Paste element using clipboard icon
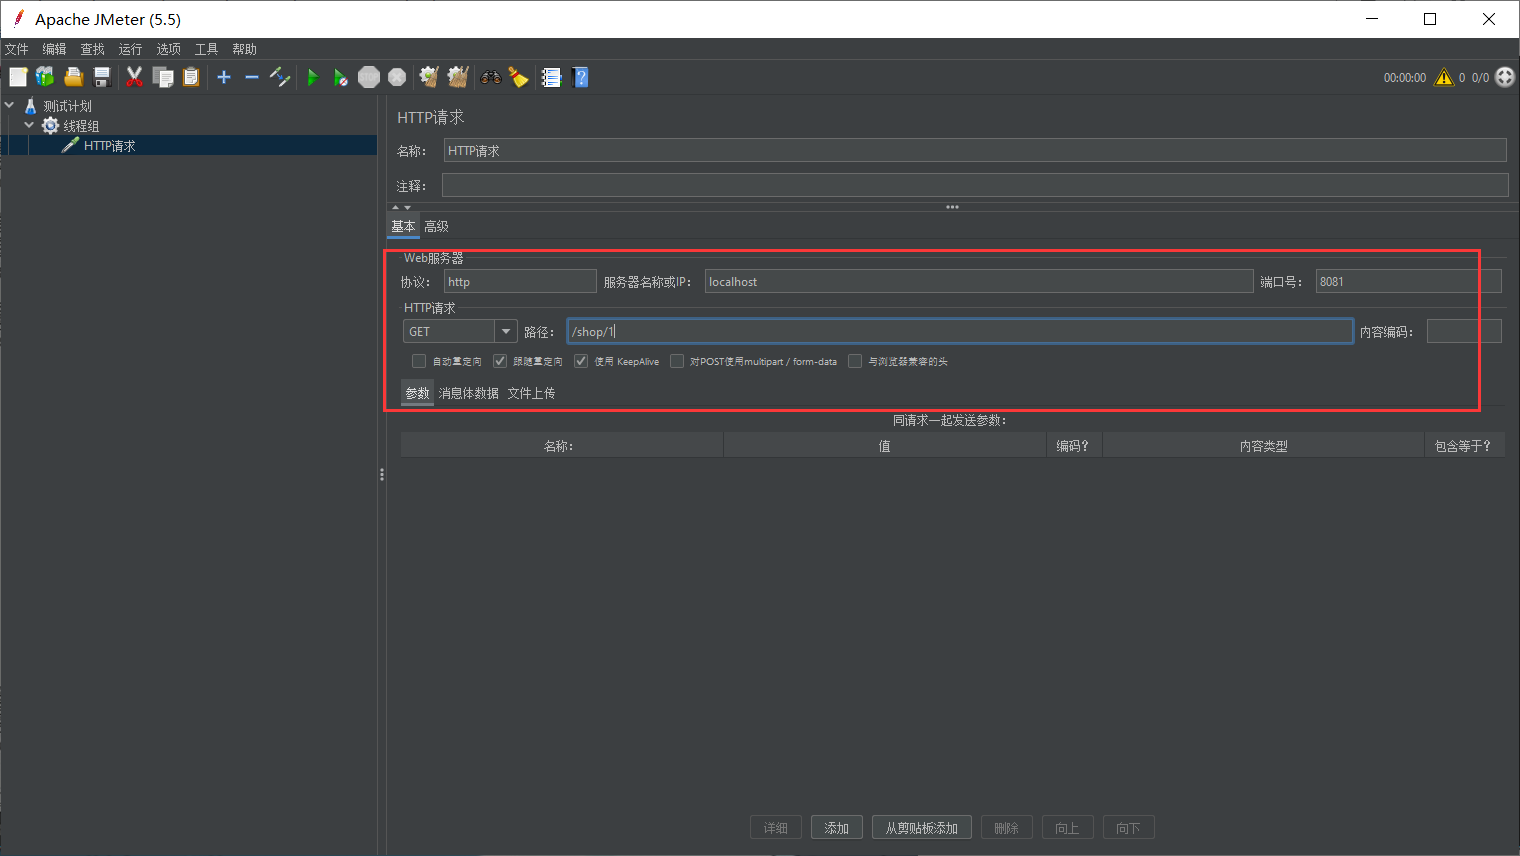This screenshot has height=856, width=1520. pyautogui.click(x=191, y=77)
